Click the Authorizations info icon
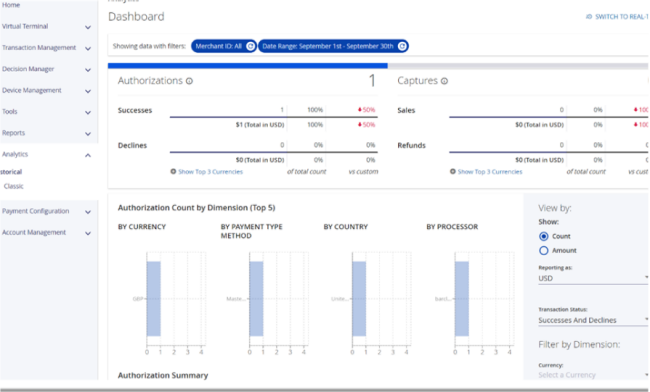This screenshot has height=392, width=650. click(x=189, y=81)
